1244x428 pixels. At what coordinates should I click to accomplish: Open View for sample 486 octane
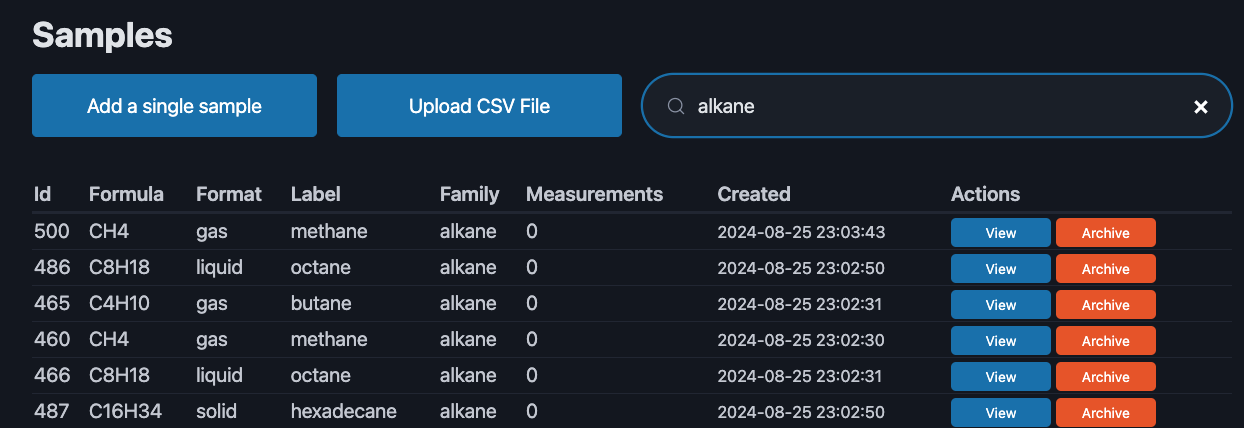click(1000, 269)
